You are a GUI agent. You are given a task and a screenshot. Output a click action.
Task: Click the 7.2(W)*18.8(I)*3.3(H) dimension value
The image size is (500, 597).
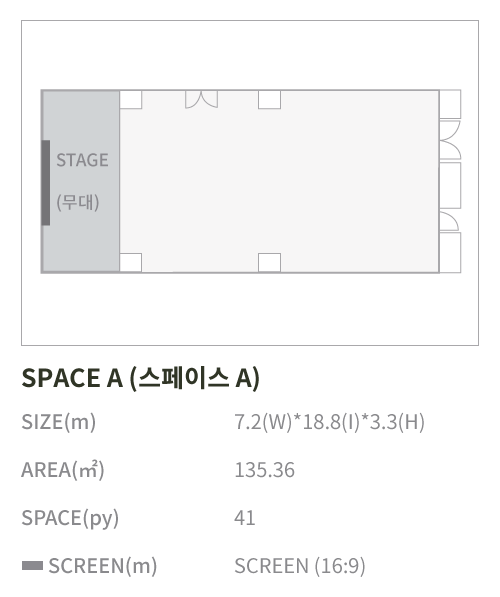point(329,422)
